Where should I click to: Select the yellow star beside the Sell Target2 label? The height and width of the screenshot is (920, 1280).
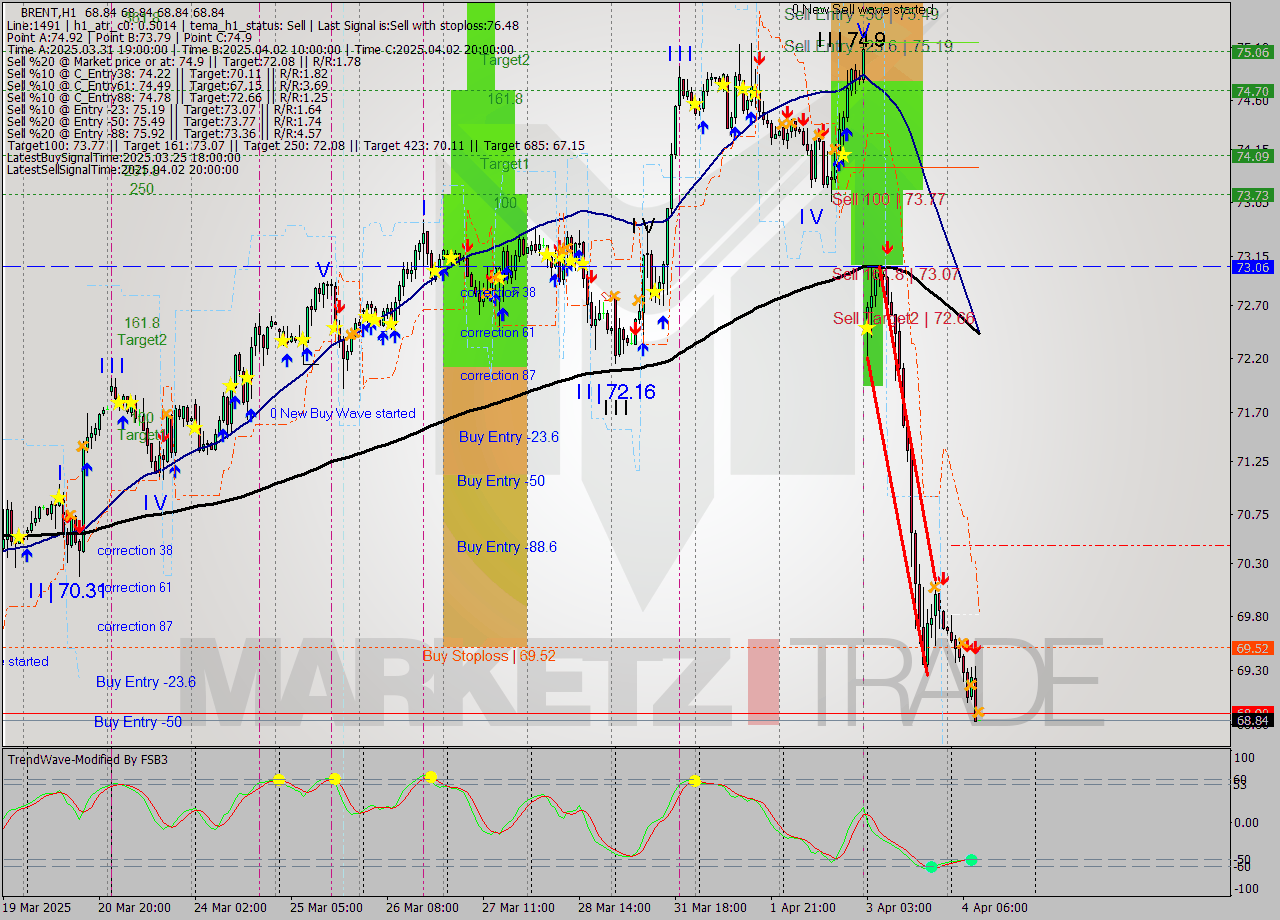[x=866, y=328]
